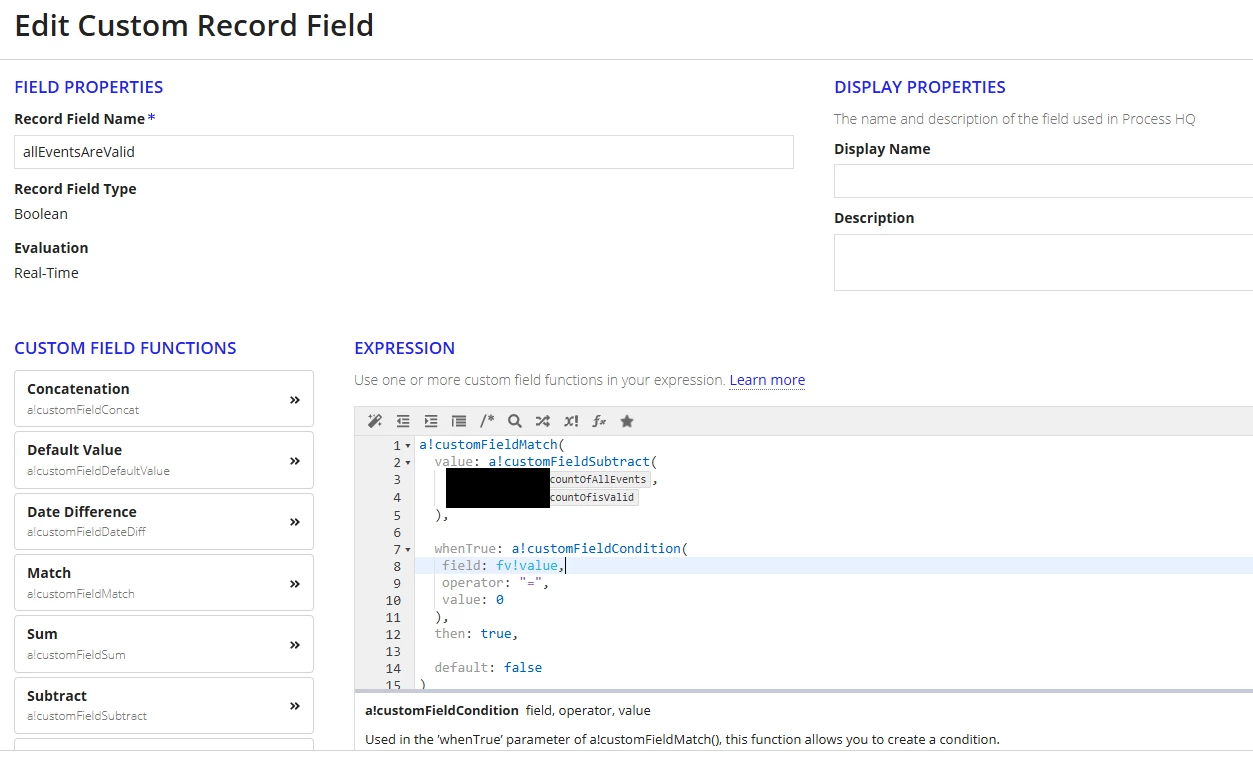Click the operator "=" text on line 9
This screenshot has width=1253, height=757.
496,583
